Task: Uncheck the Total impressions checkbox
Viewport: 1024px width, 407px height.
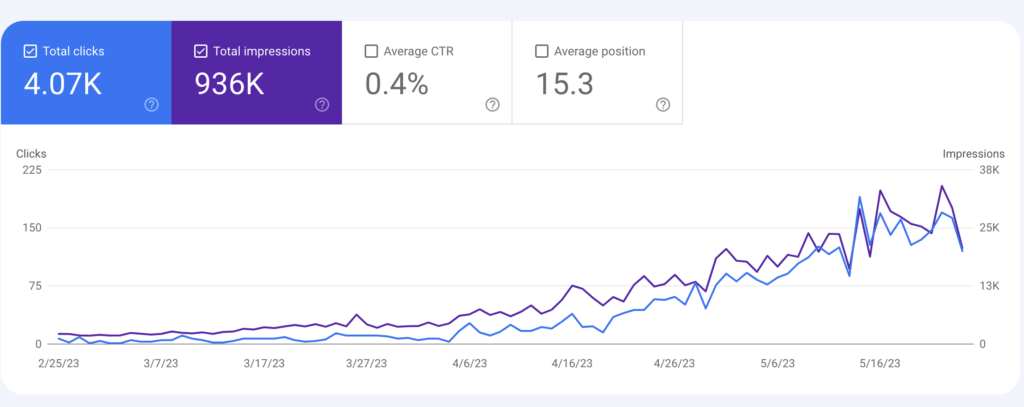Action: tap(200, 51)
